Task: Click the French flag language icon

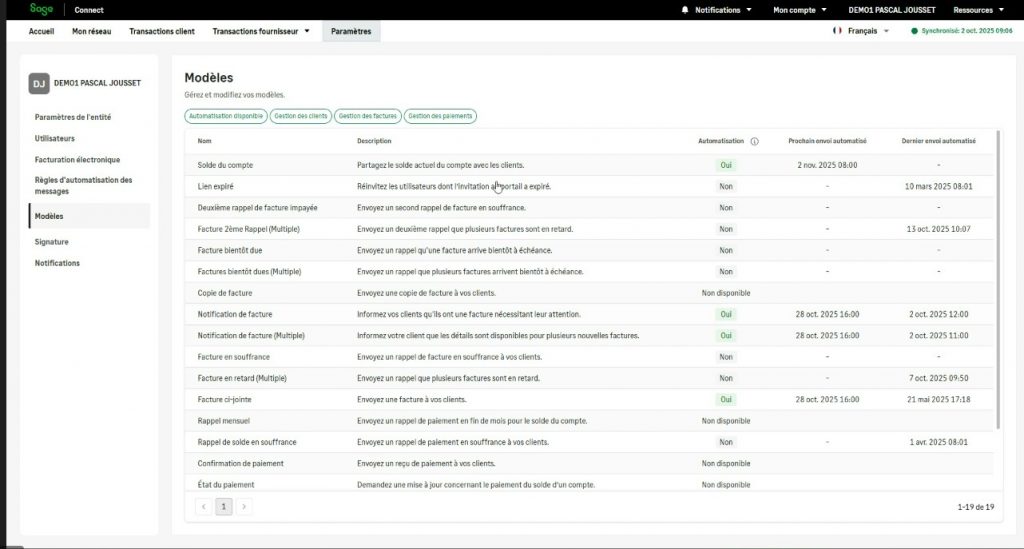Action: click(x=837, y=31)
